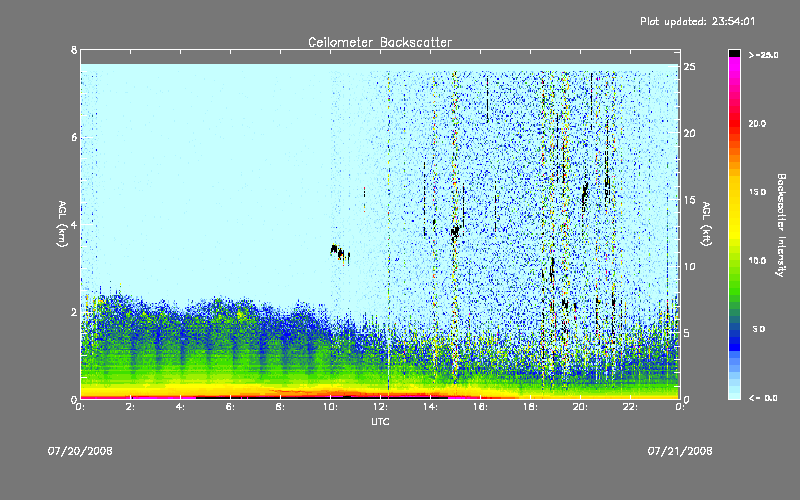Click the right 'AGL (kft)' axis label
This screenshot has width=800, height=500.
[x=706, y=224]
